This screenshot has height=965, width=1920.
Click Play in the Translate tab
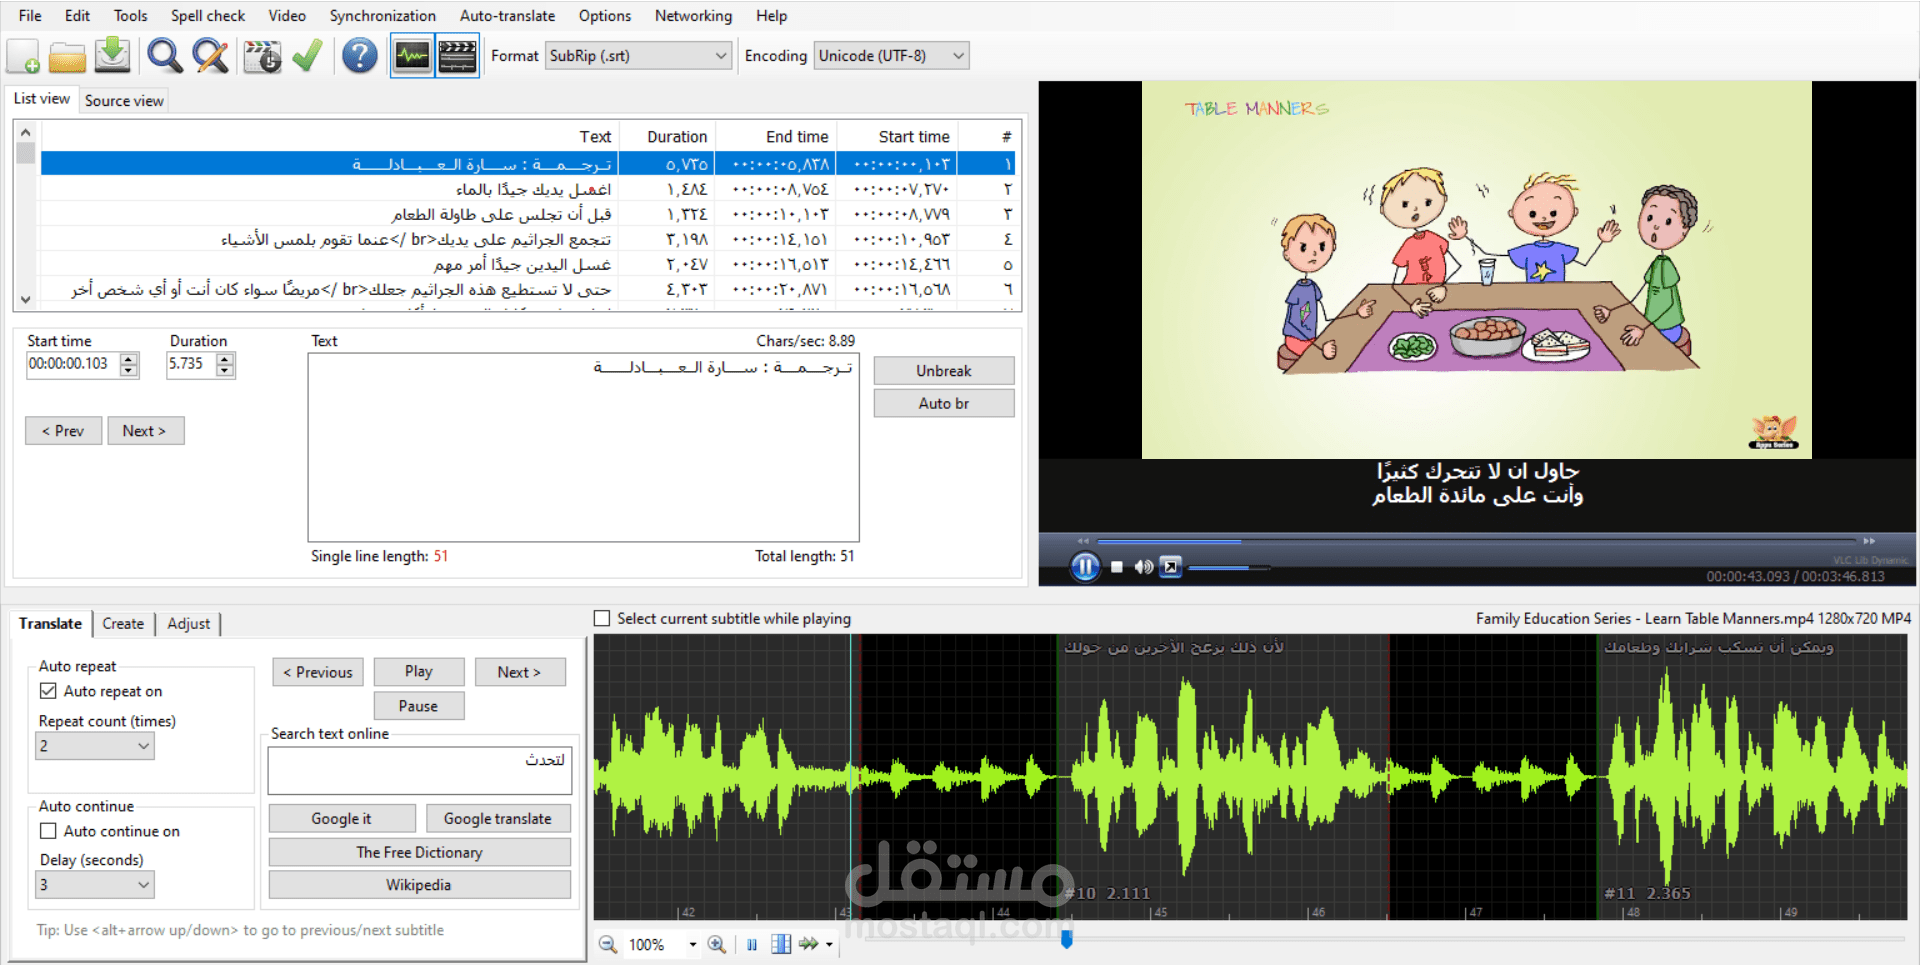[x=419, y=672]
